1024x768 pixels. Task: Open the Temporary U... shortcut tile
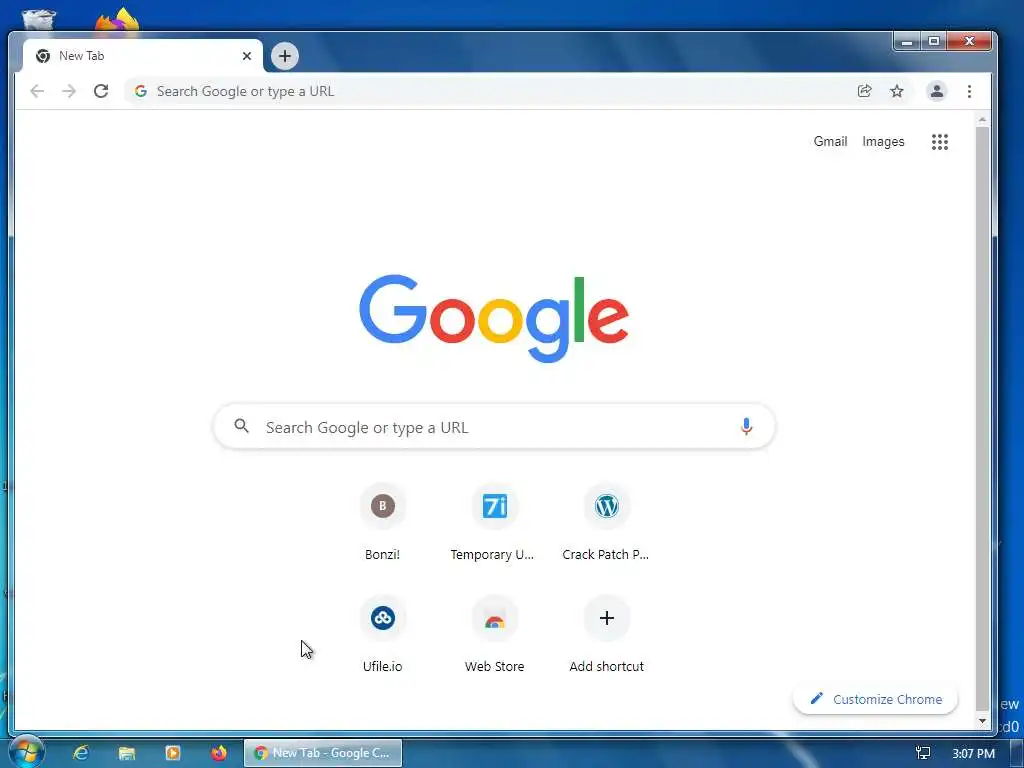[x=494, y=523]
